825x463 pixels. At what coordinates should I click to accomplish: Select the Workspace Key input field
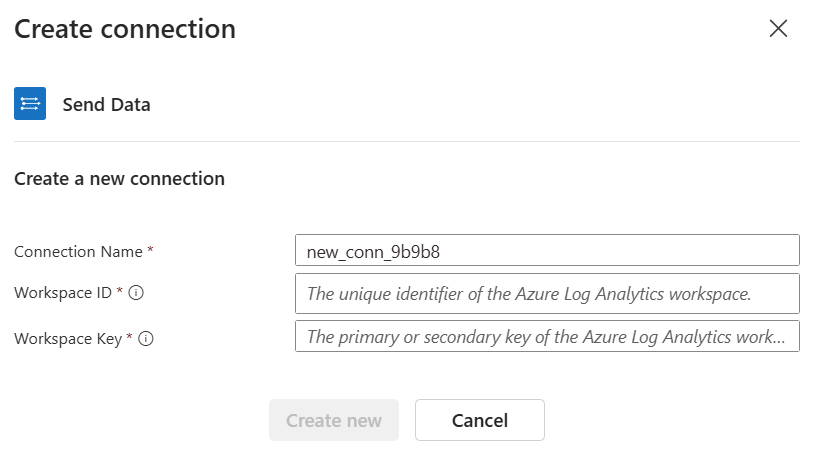(x=547, y=336)
